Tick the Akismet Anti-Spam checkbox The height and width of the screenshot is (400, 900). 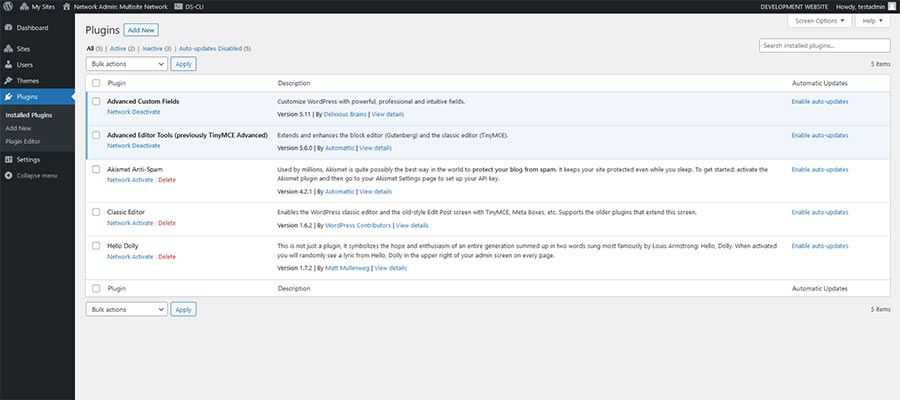click(x=96, y=170)
